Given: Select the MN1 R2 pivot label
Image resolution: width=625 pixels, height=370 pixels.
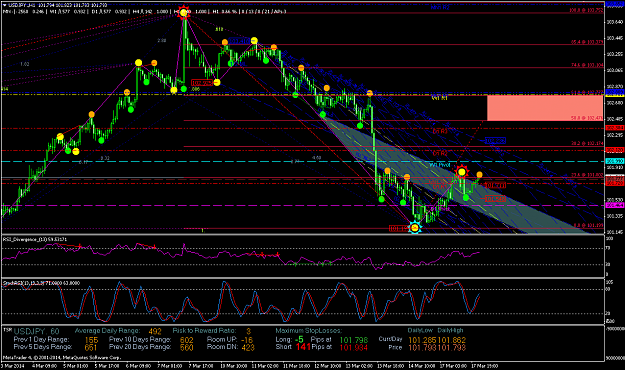Looking at the screenshot, I should point(440,7).
